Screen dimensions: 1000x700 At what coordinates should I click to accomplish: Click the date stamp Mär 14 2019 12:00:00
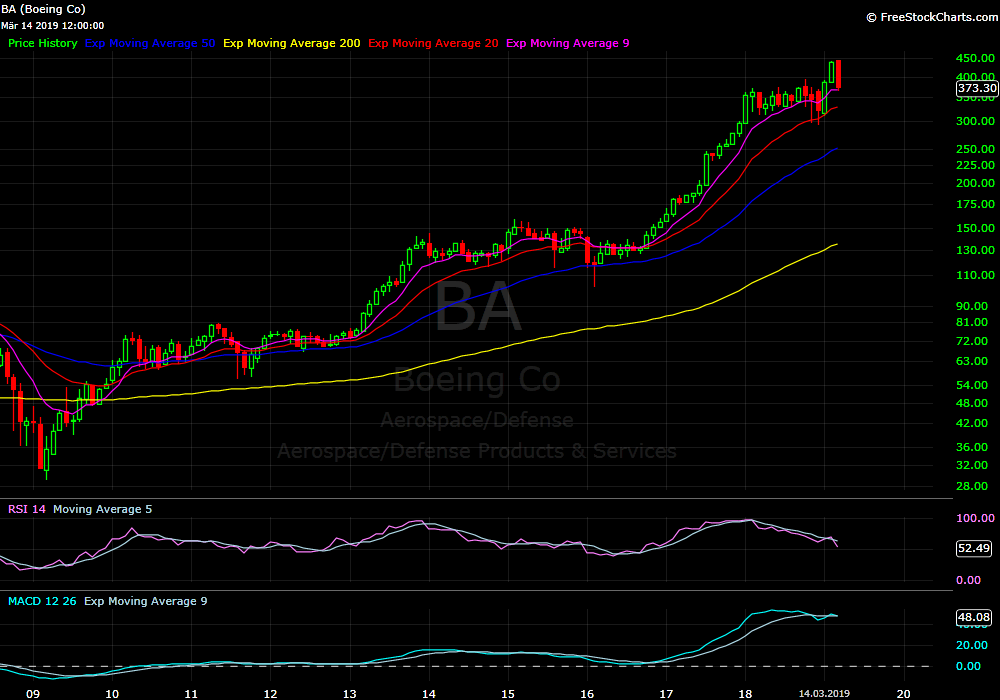point(52,26)
